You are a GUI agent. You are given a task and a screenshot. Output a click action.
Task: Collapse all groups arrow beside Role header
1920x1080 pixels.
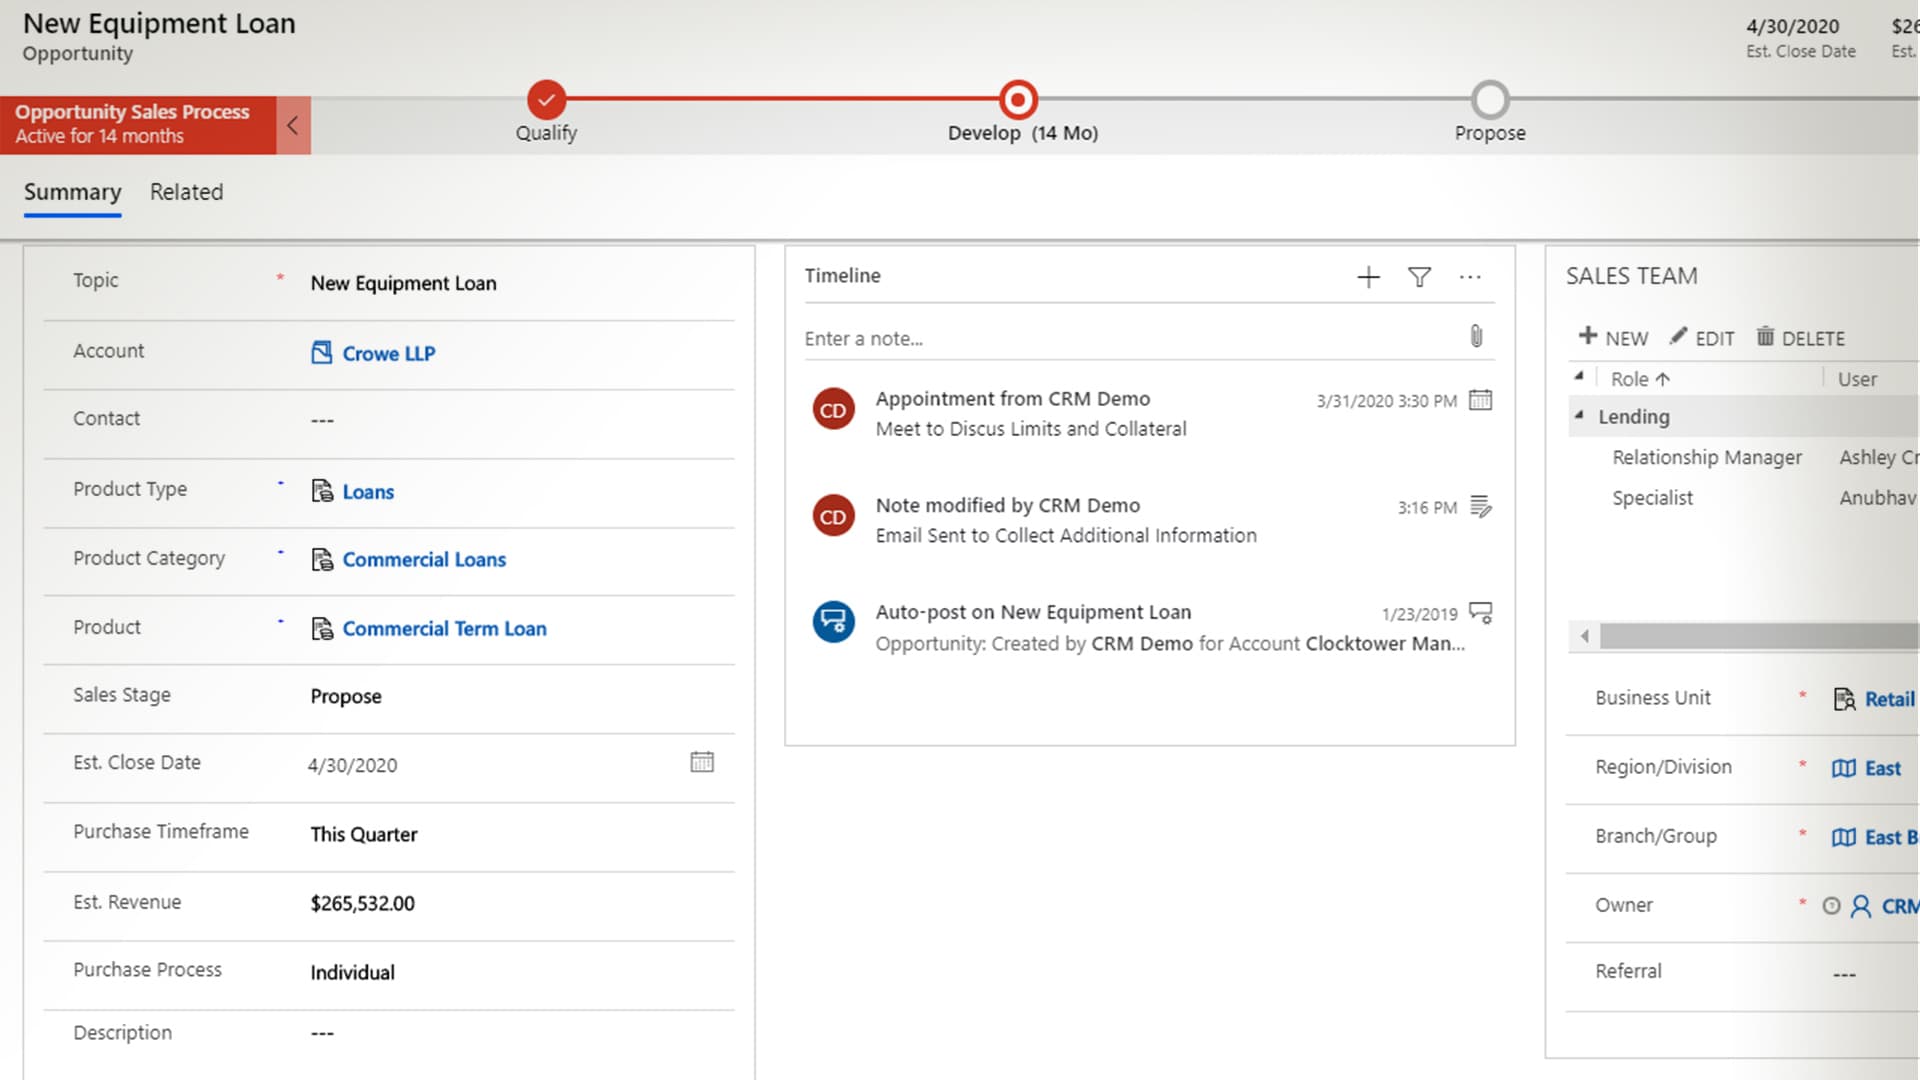click(x=1579, y=377)
